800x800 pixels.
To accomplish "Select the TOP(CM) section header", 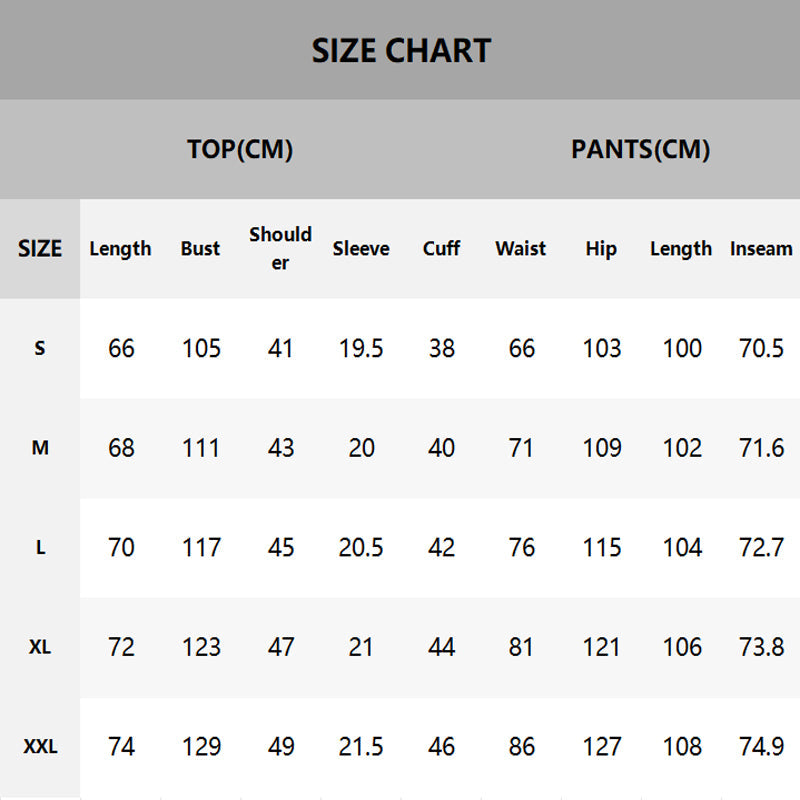I will click(x=240, y=149).
